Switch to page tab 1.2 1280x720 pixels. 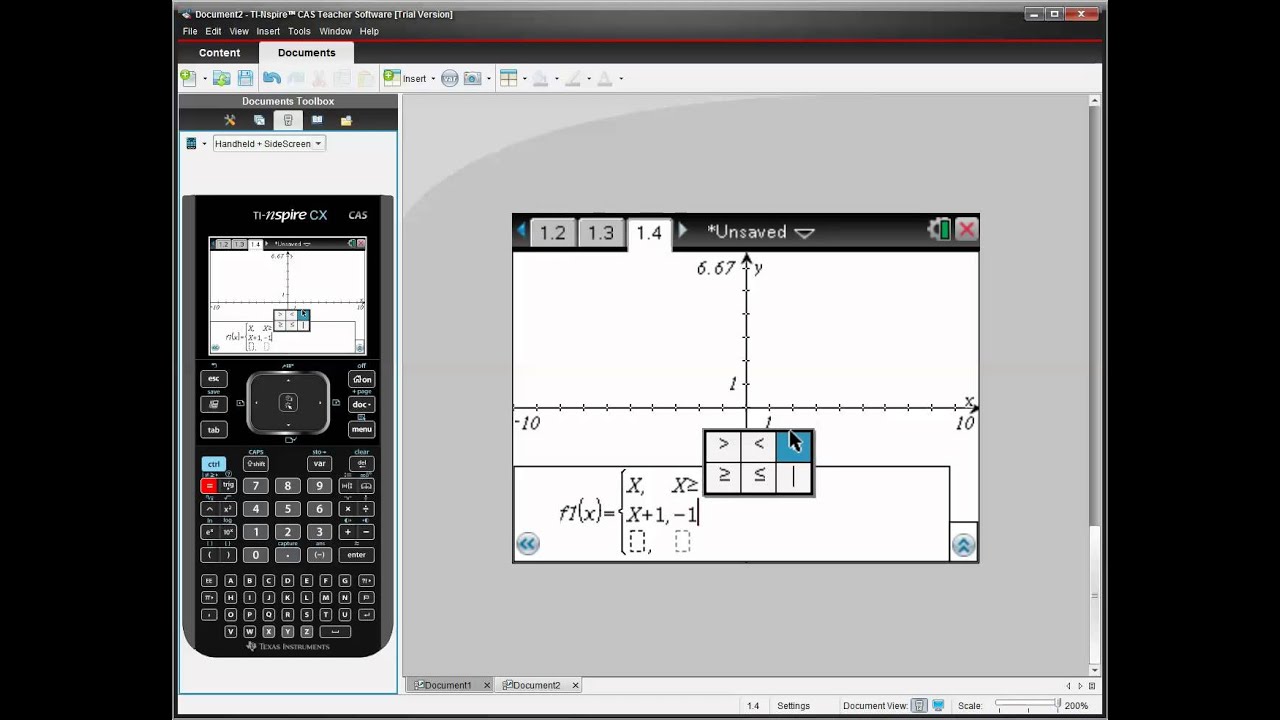tap(552, 232)
